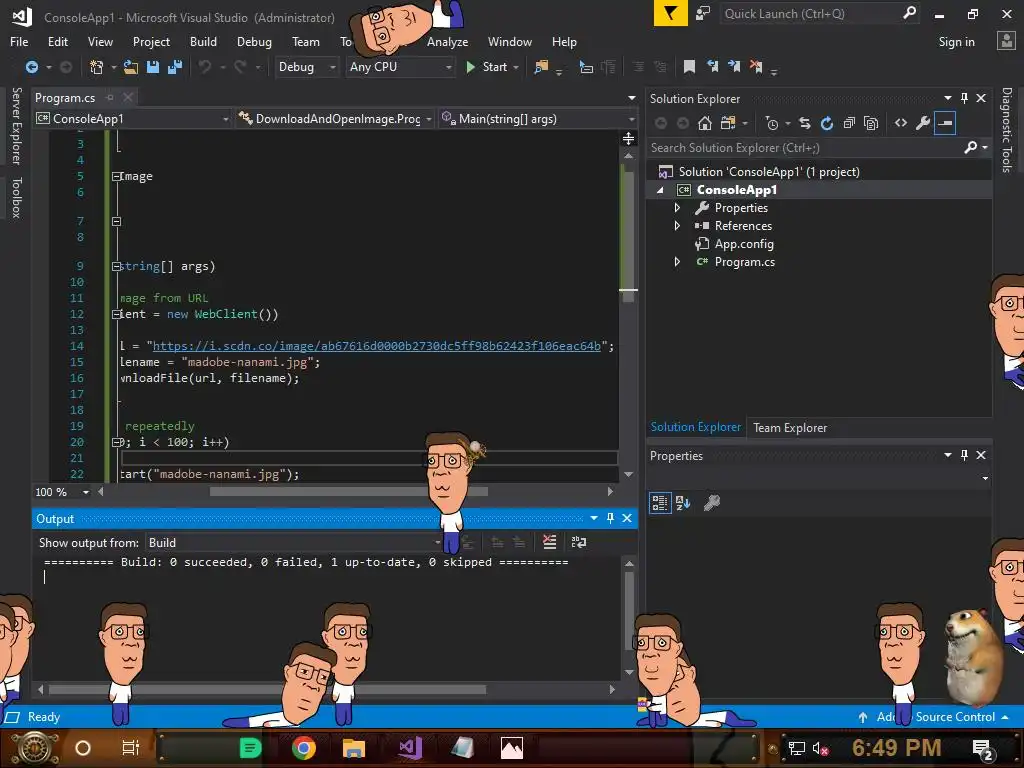Image resolution: width=1024 pixels, height=768 pixels.
Task: Pin the Output panel with auto-hide pin
Action: 611,518
